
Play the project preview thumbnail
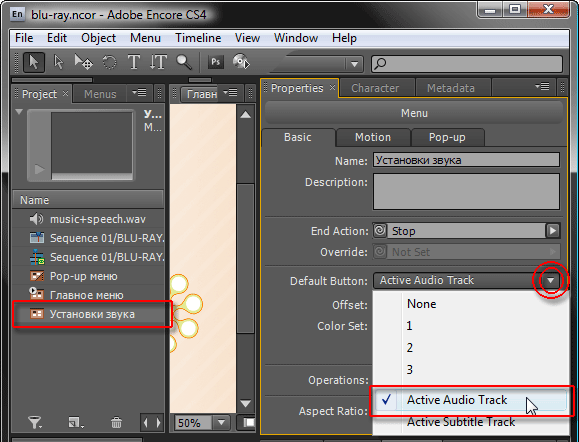tap(40, 169)
